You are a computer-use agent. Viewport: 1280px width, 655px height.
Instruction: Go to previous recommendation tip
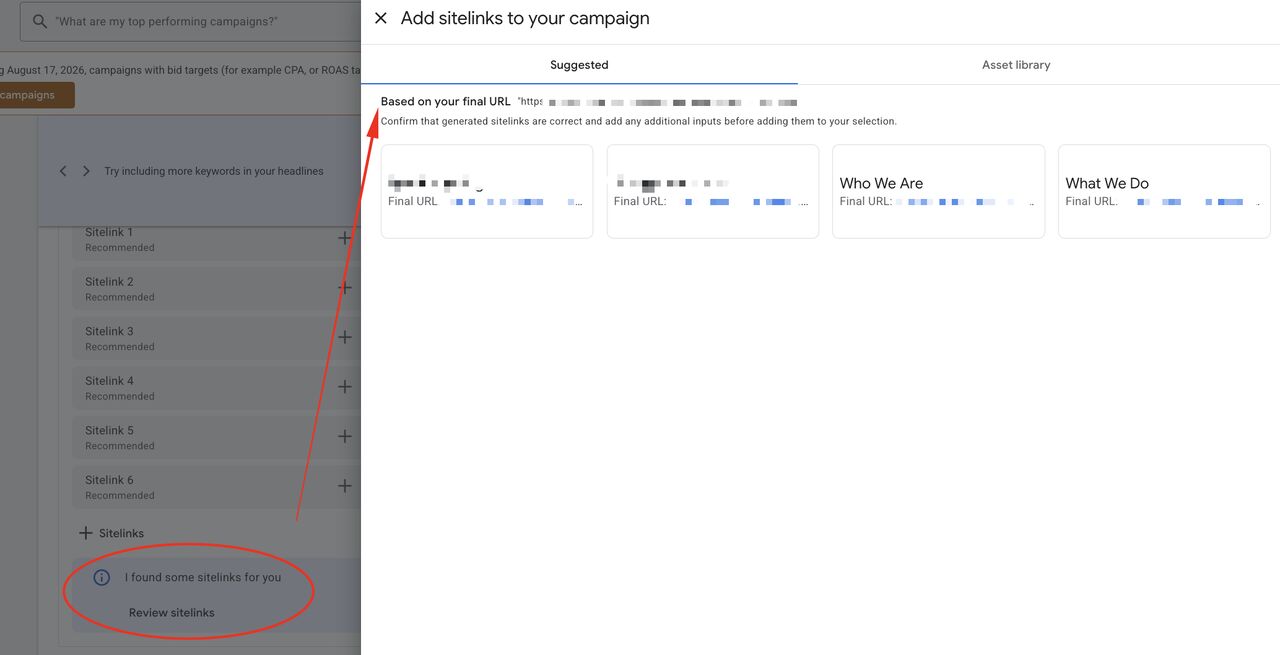(63, 171)
